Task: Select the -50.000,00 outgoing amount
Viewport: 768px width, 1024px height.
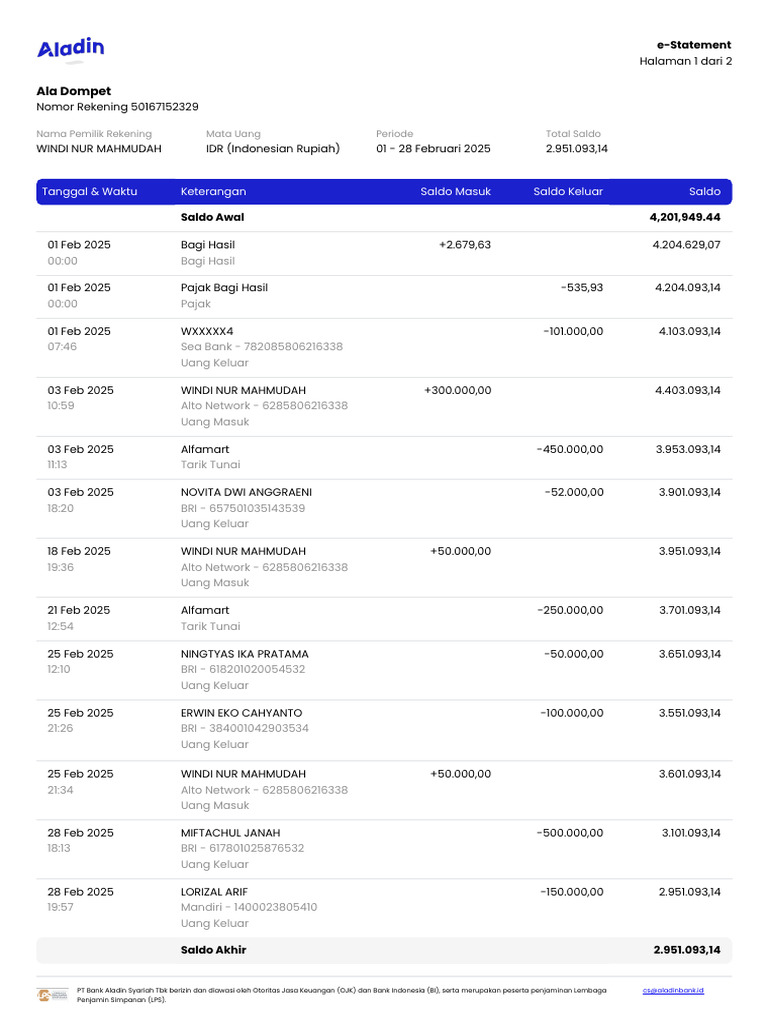Action: [573, 654]
